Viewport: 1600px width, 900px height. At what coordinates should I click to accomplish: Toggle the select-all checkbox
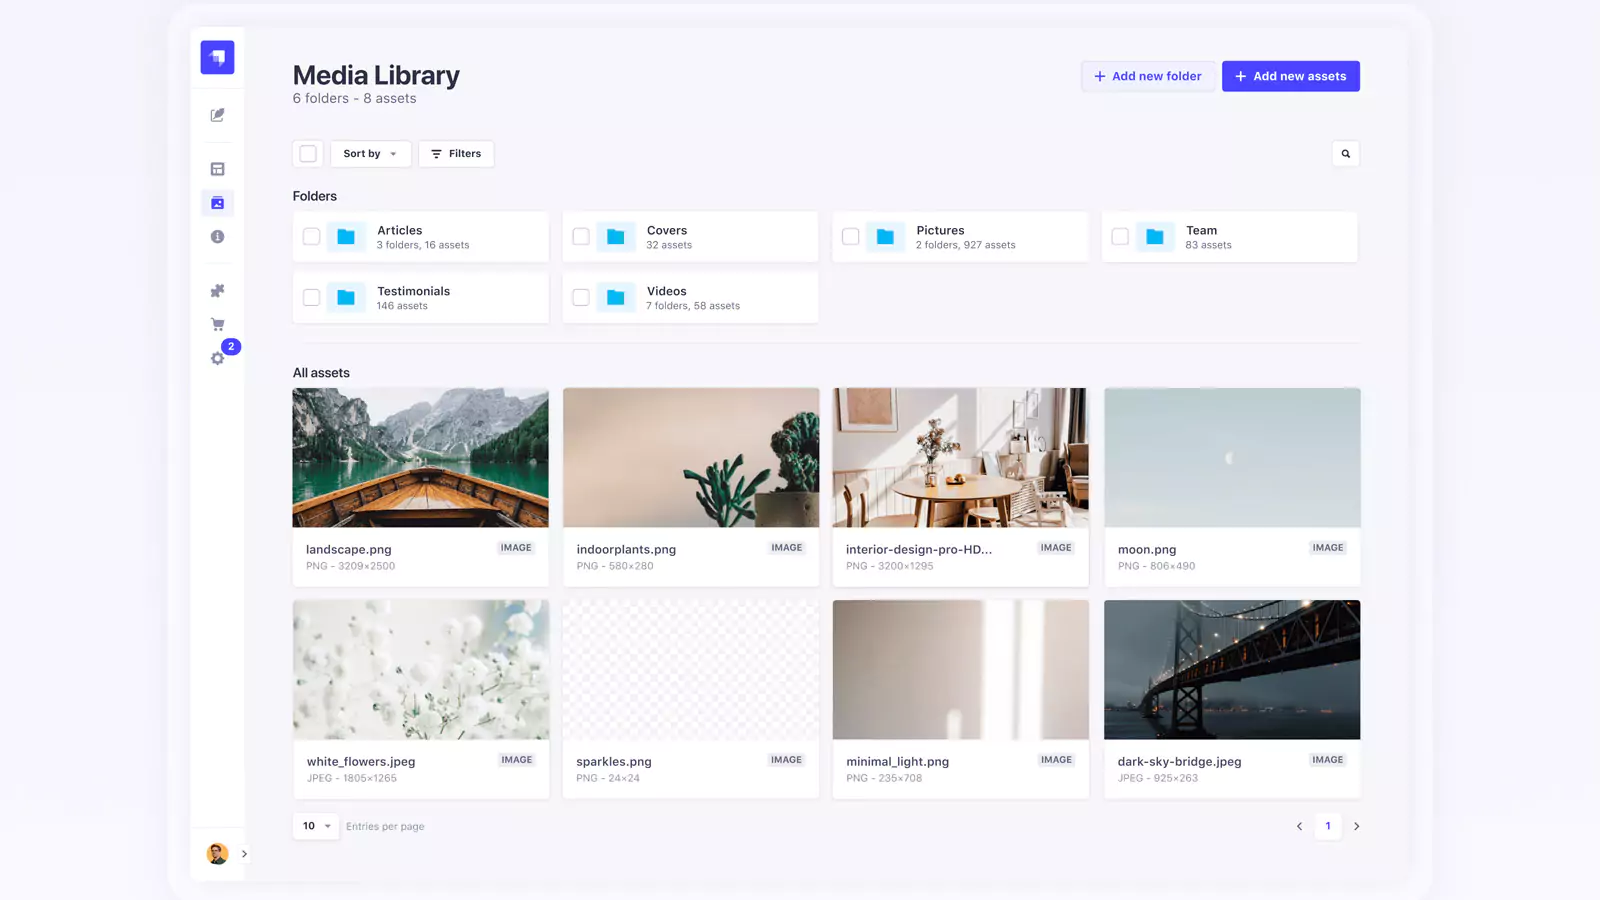click(308, 154)
